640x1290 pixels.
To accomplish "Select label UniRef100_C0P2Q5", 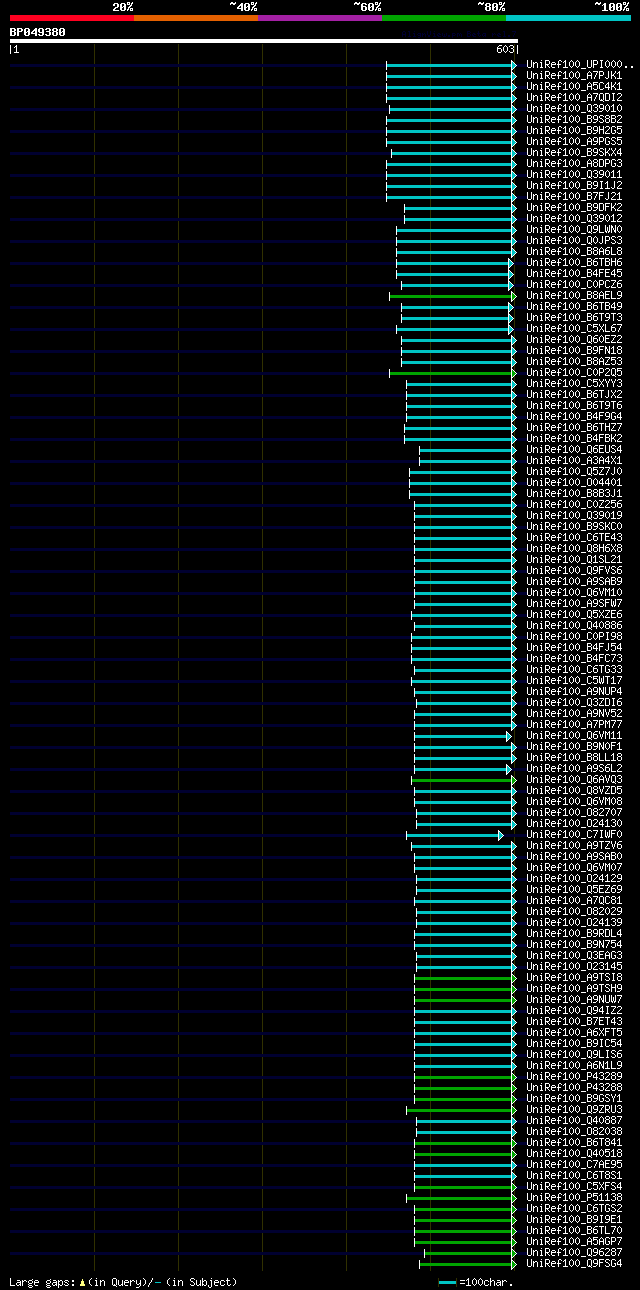I will (x=574, y=372).
